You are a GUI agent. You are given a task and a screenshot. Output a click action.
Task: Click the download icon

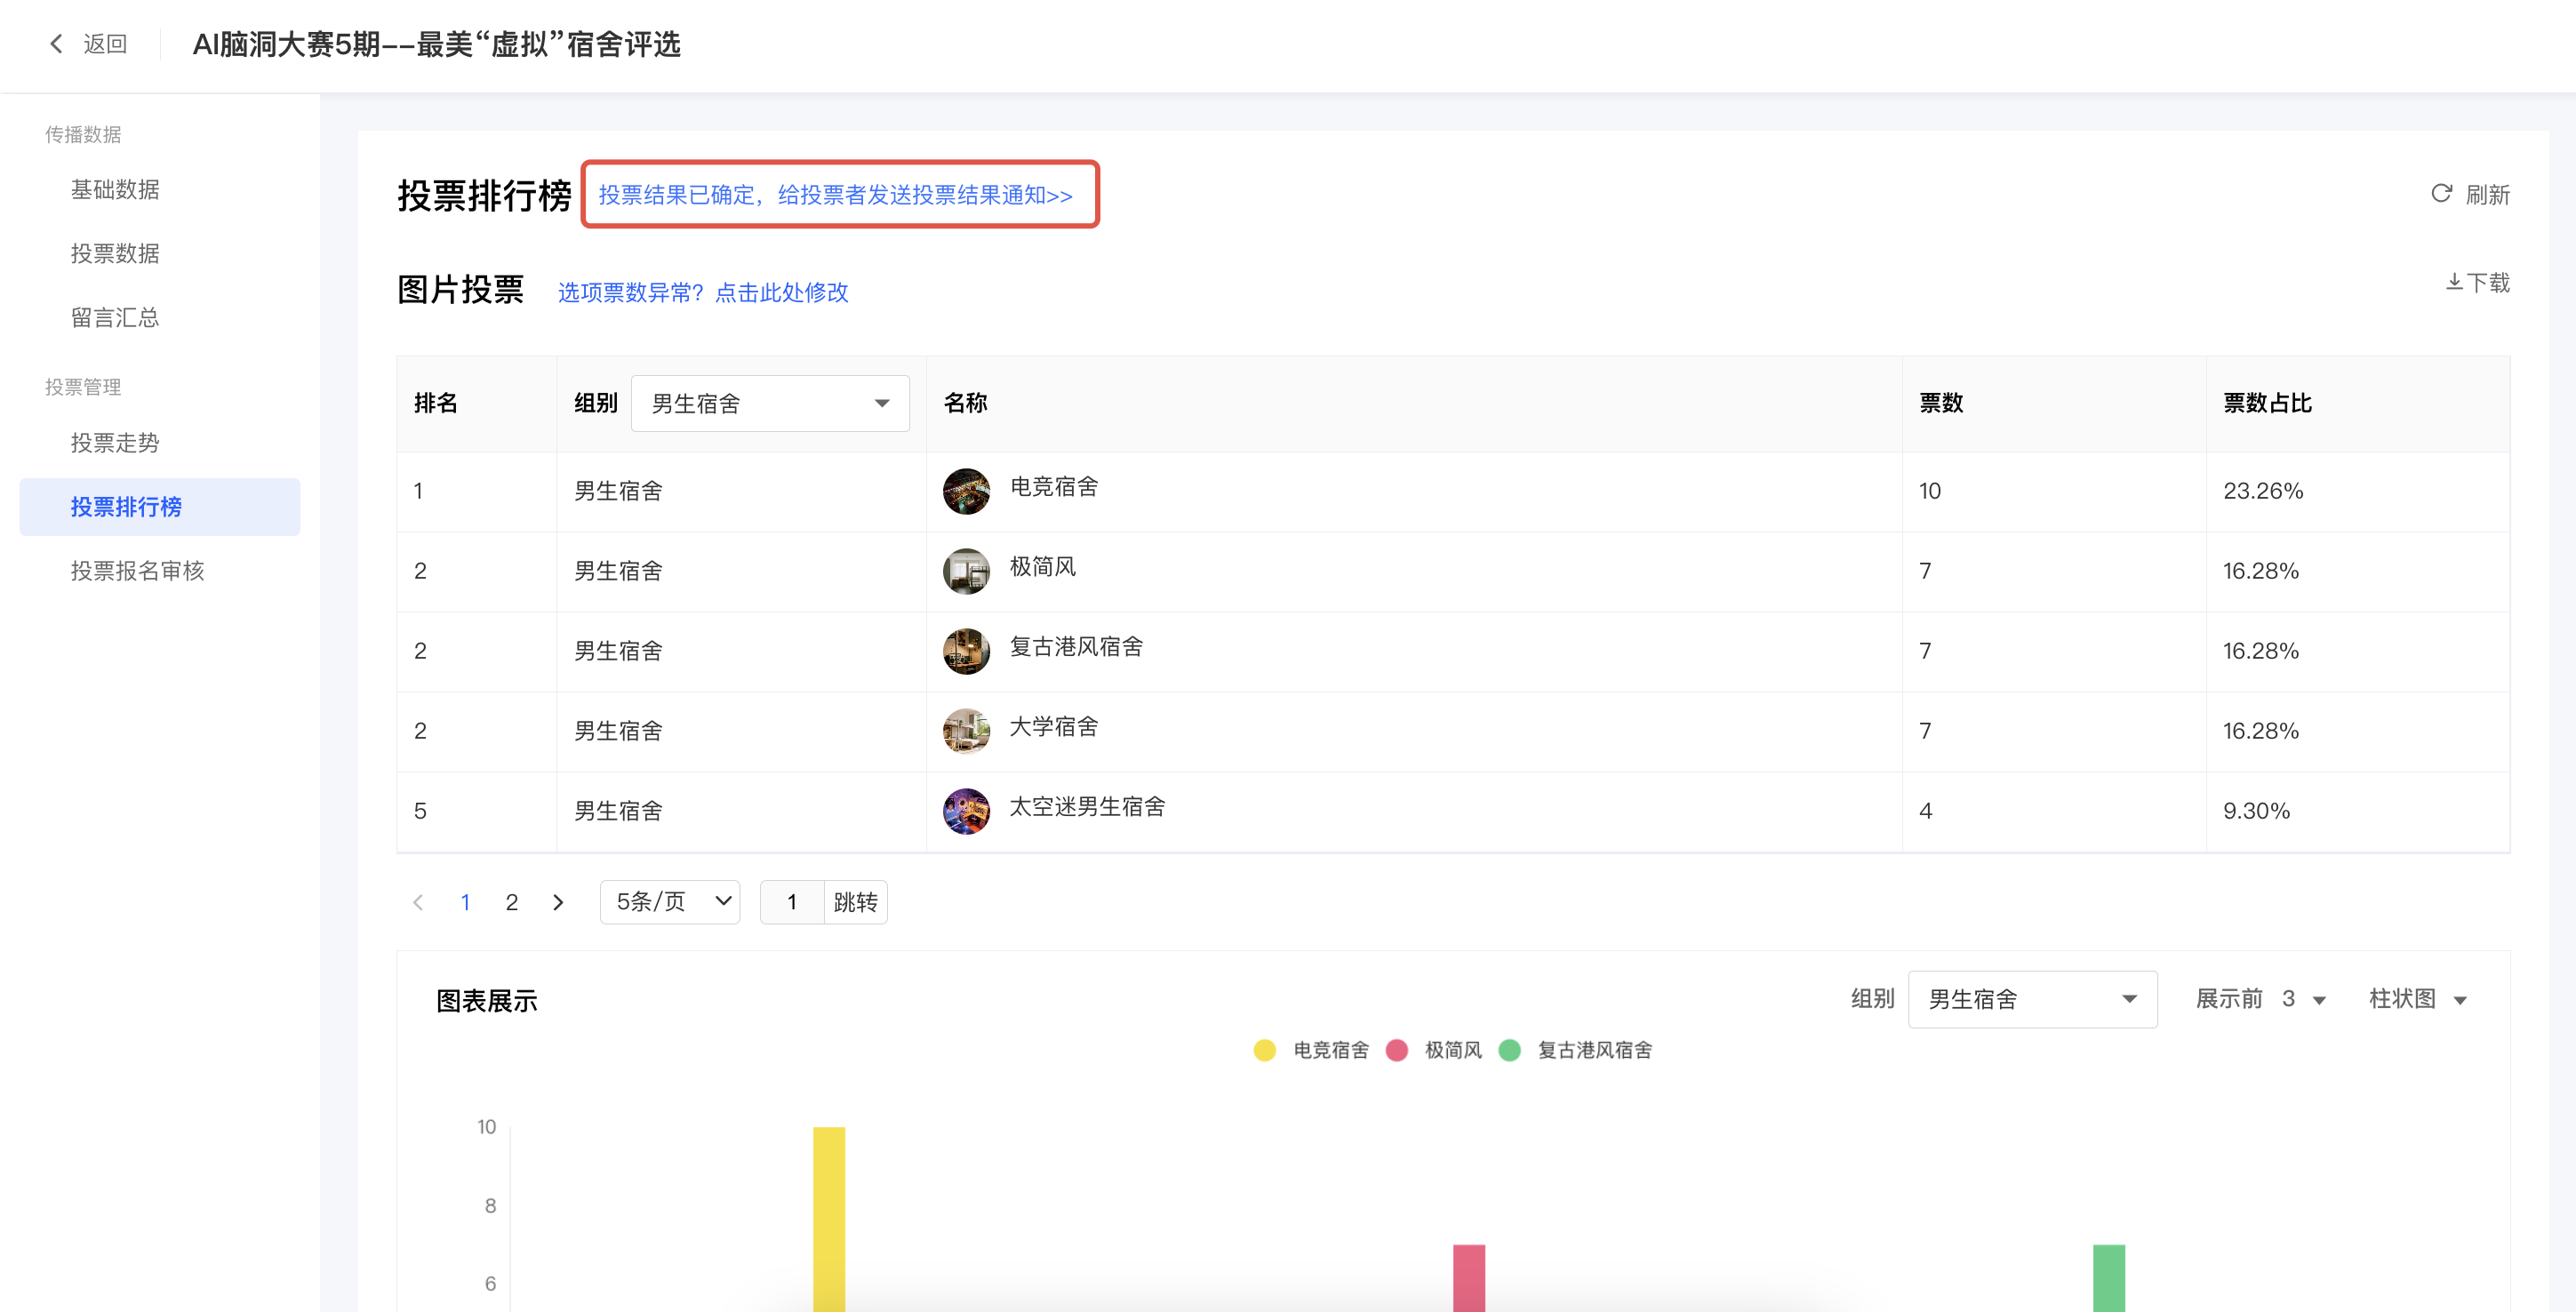click(2454, 283)
